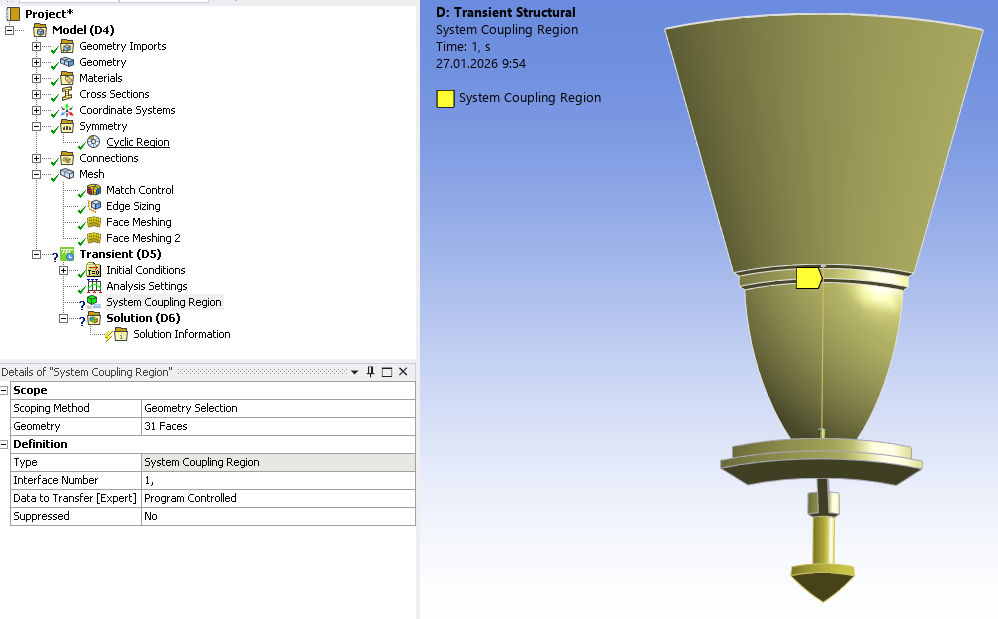Click the Scoping Method value cell
998x619 pixels.
point(278,408)
